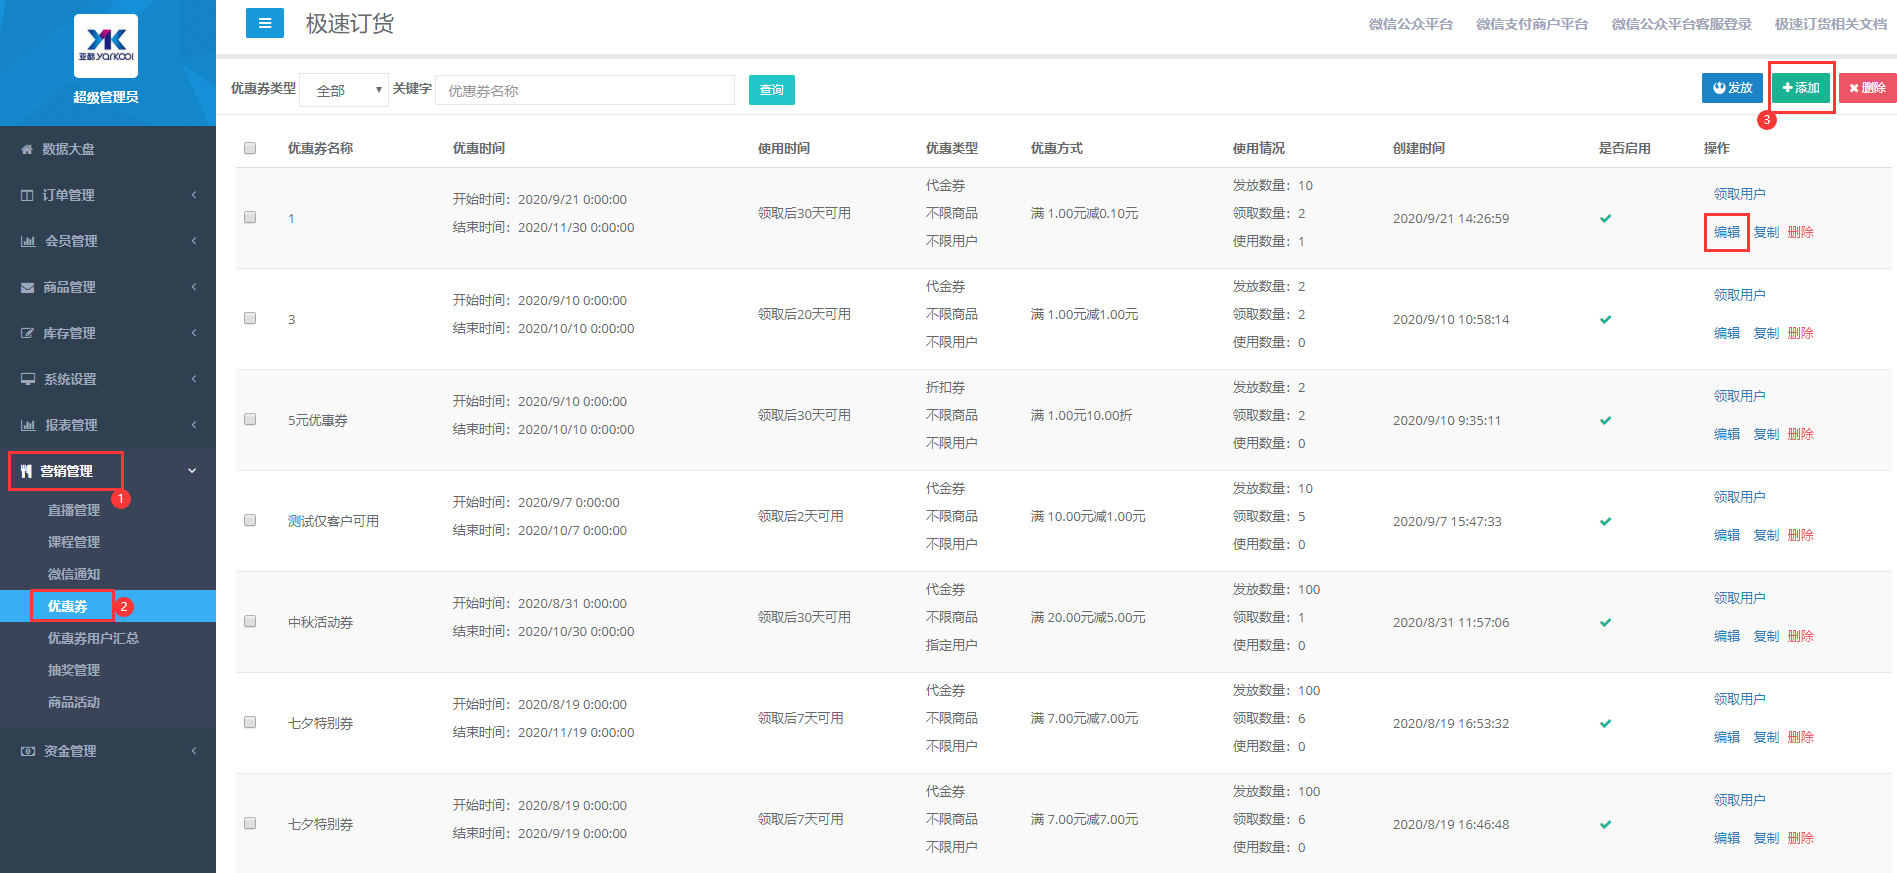The height and width of the screenshot is (873, 1897).
Task: Expand the 资金管理 menu chevron
Action: (194, 751)
